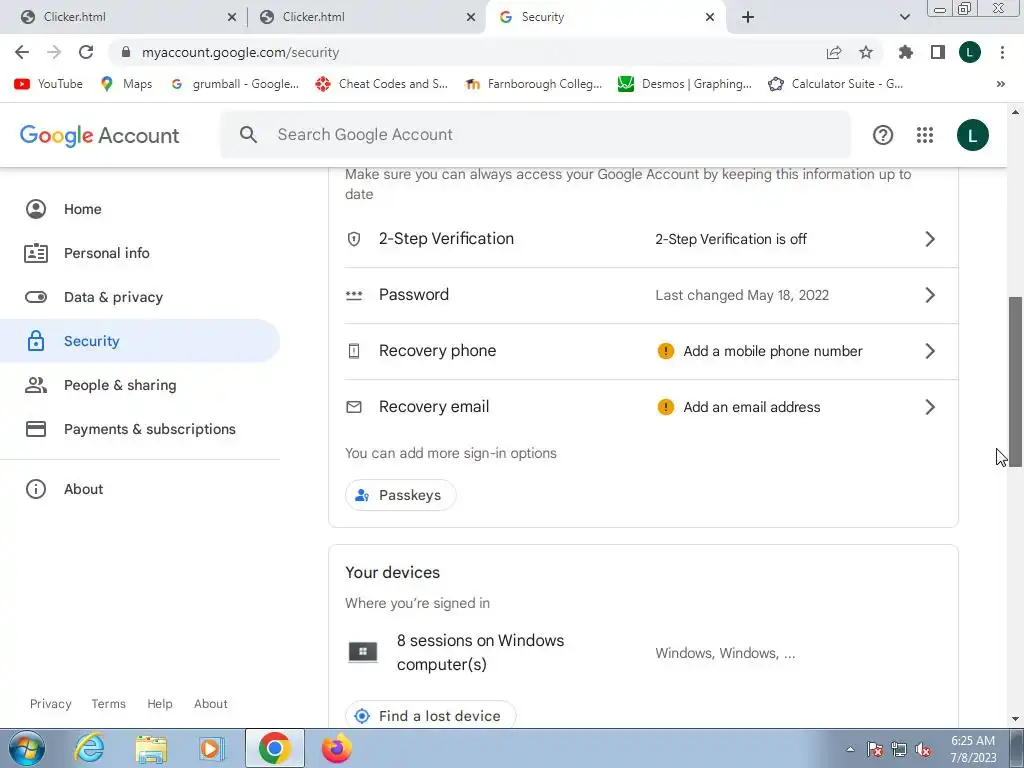
Task: Open Windows Explorer folder on taskbar
Action: click(151, 748)
